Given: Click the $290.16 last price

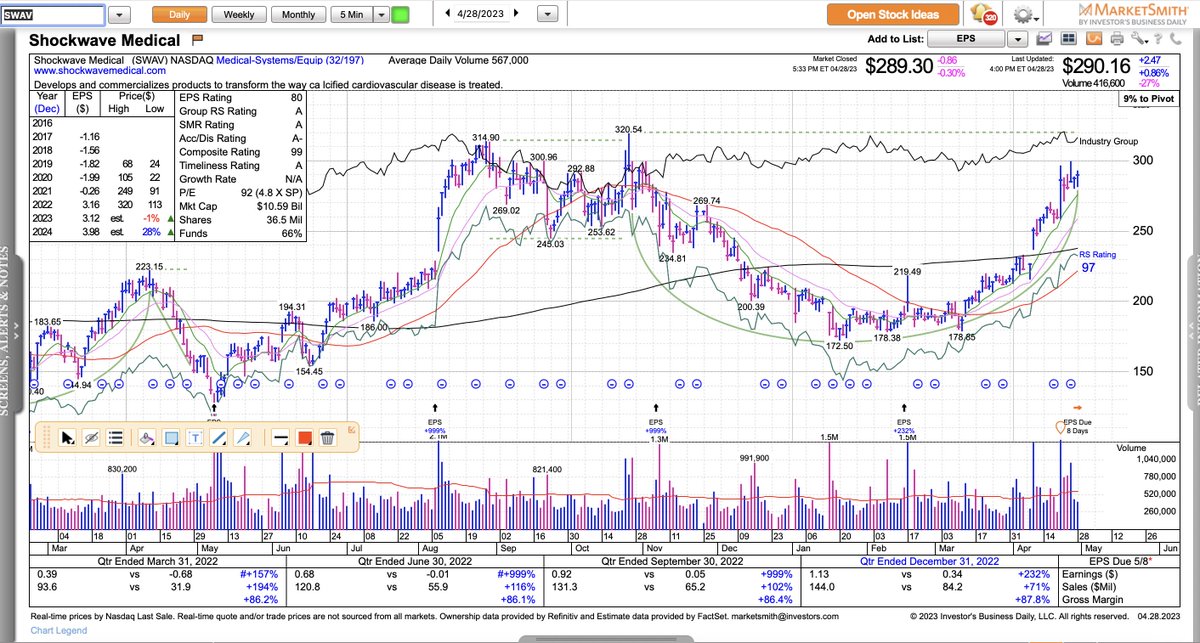Looking at the screenshot, I should pyautogui.click(x=1098, y=66).
